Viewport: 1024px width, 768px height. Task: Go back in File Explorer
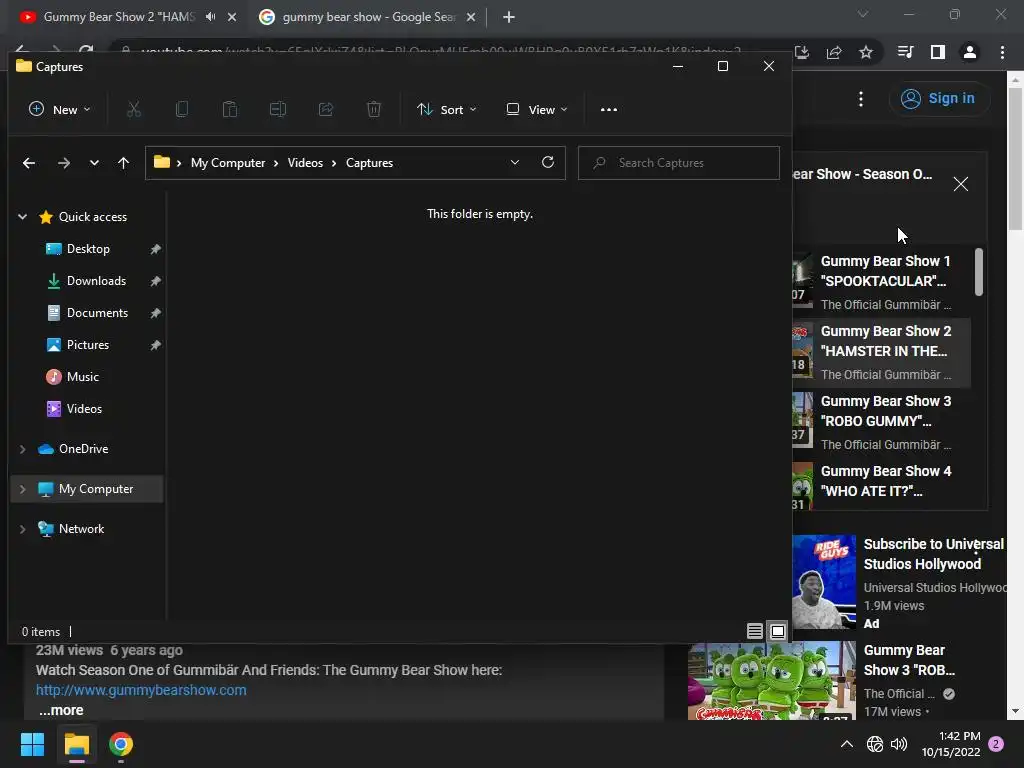coord(29,163)
